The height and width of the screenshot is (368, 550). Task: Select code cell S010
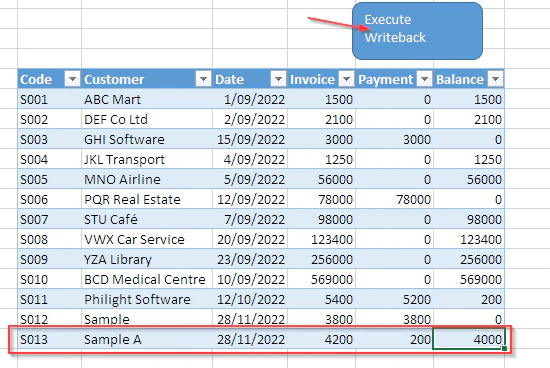tap(49, 279)
